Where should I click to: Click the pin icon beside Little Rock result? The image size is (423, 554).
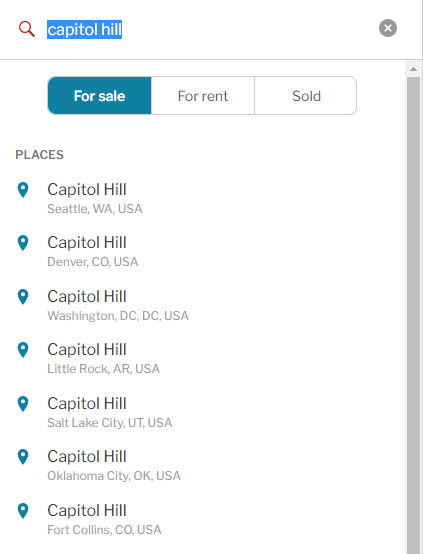tap(23, 350)
